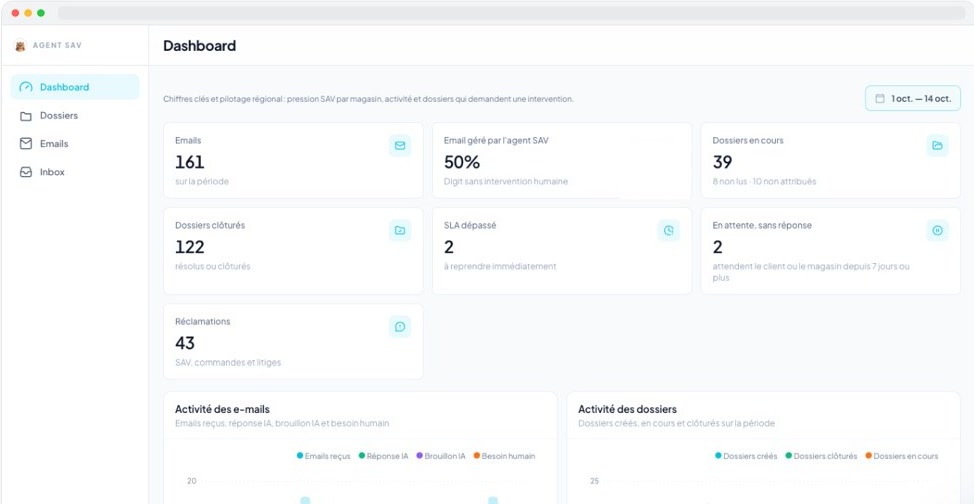Click the Agent SAV logo avatar
Image resolution: width=974 pixels, height=504 pixels.
point(20,45)
